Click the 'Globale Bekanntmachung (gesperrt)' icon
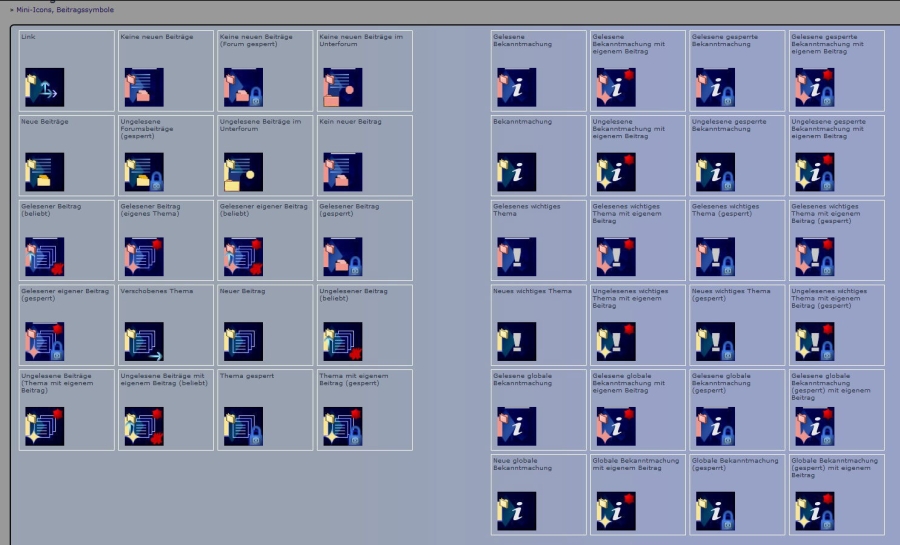This screenshot has height=545, width=900. [x=715, y=511]
